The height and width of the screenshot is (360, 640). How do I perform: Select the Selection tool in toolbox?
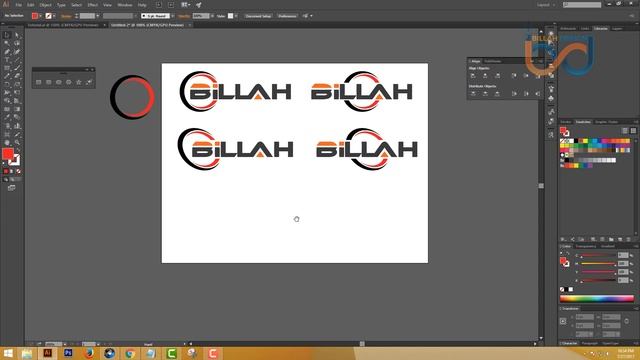pos(7,35)
